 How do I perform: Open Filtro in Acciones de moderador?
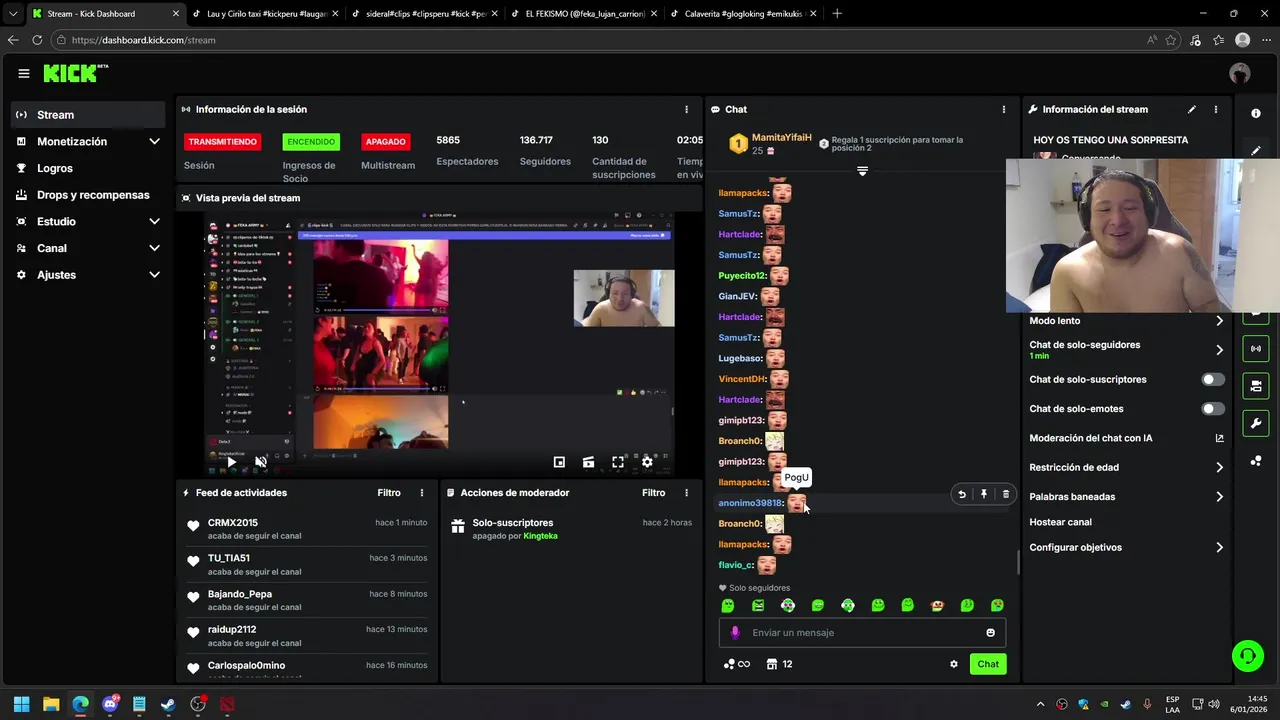(653, 493)
